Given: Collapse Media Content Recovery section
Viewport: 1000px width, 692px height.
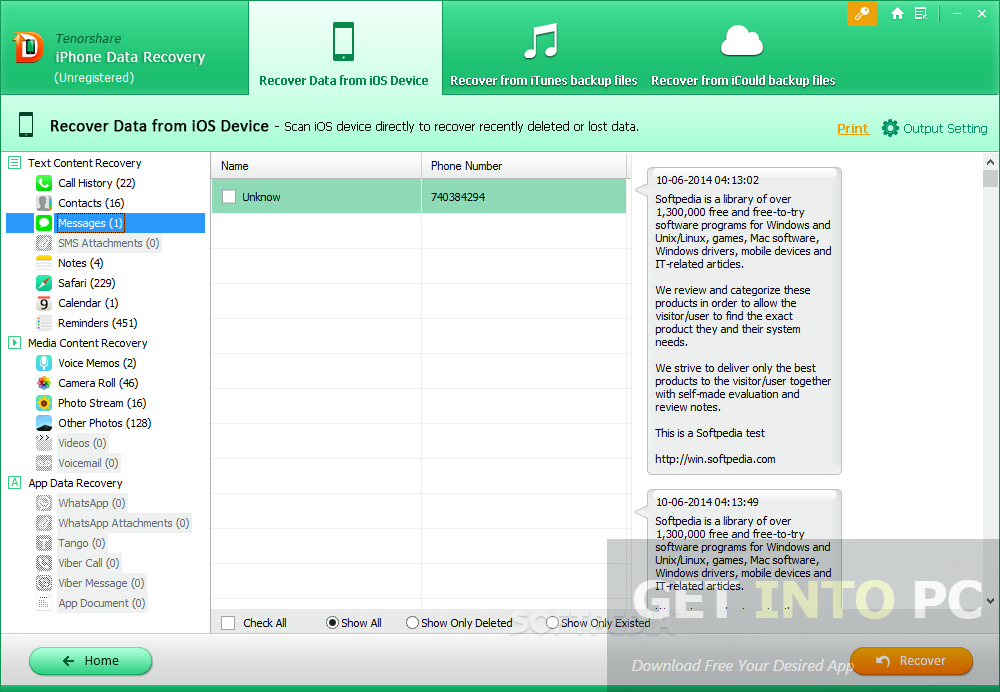Looking at the screenshot, I should (15, 342).
